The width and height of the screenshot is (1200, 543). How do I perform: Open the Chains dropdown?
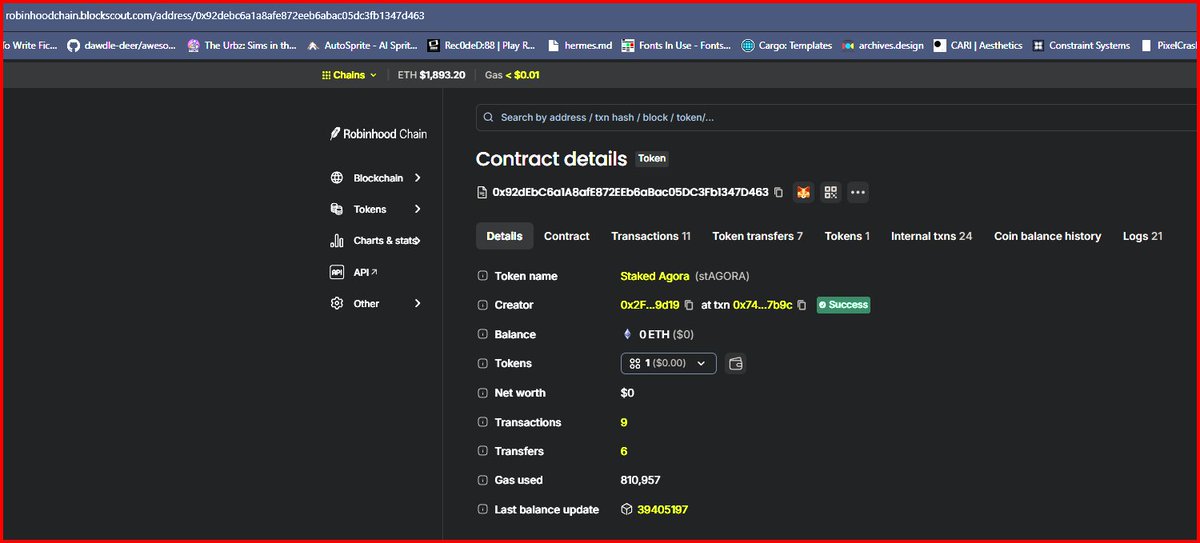click(x=349, y=75)
